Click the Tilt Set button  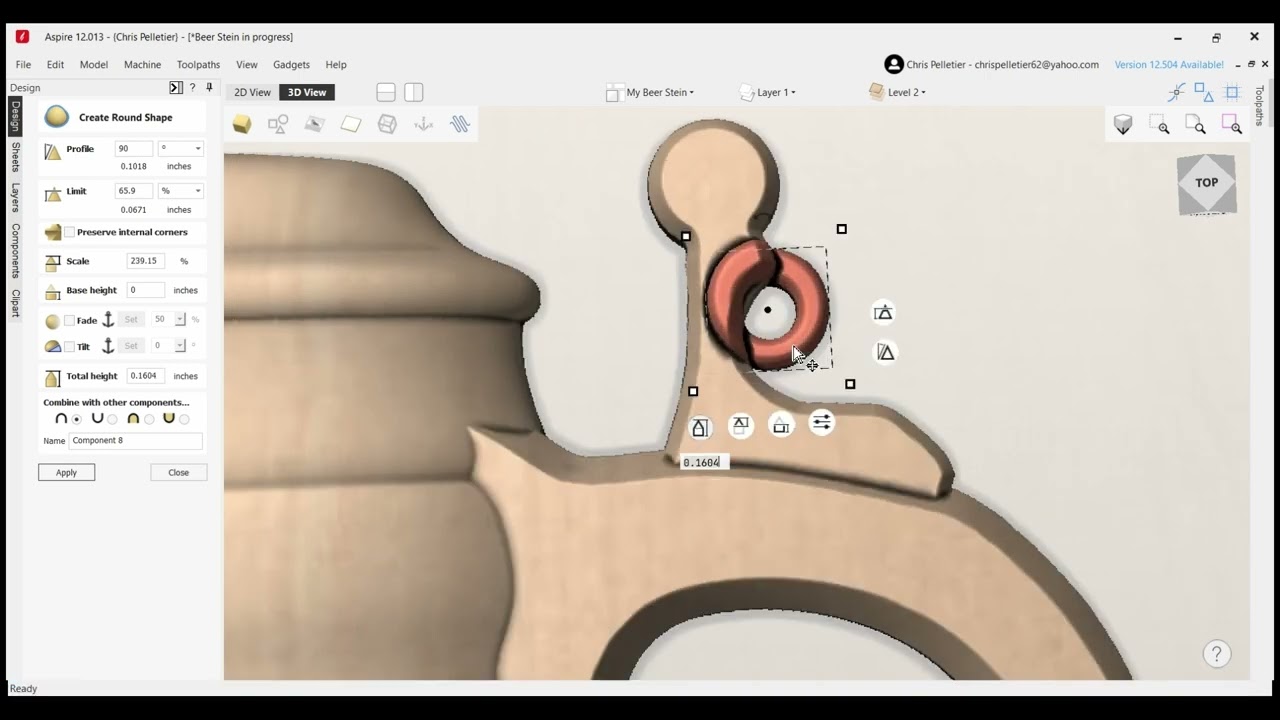click(x=131, y=346)
